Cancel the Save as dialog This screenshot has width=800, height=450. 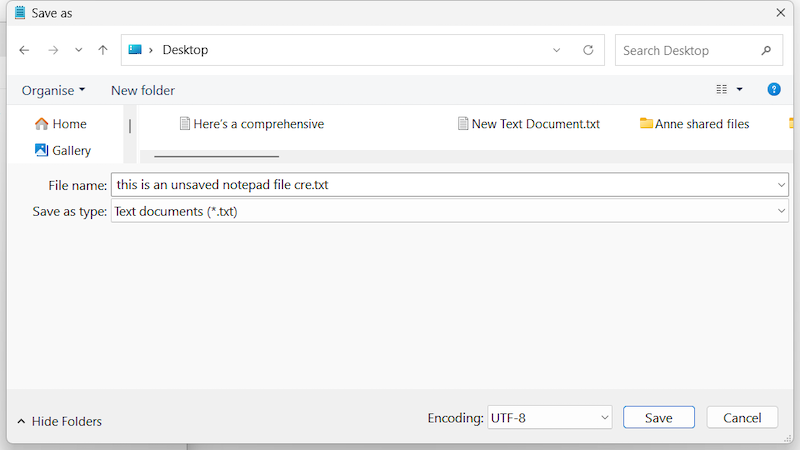(742, 418)
